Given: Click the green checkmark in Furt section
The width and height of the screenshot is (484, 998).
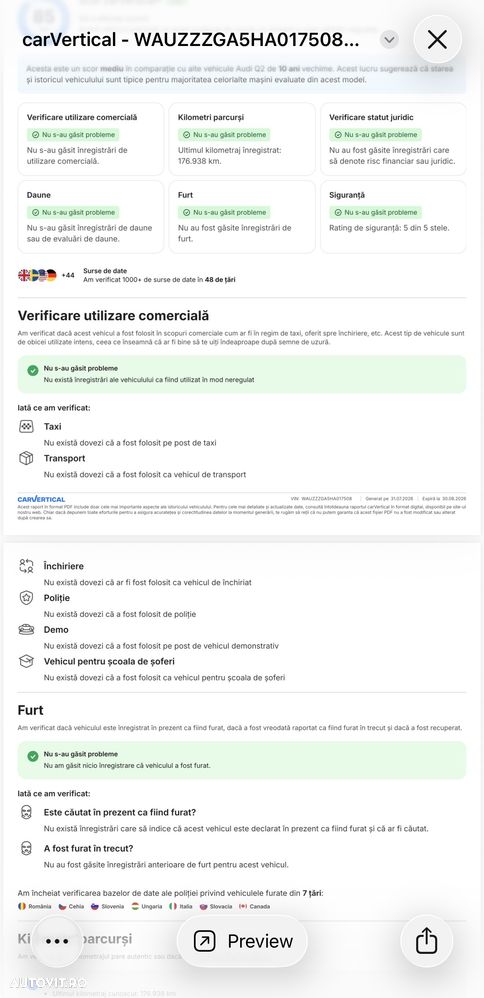Looking at the screenshot, I should (33, 756).
